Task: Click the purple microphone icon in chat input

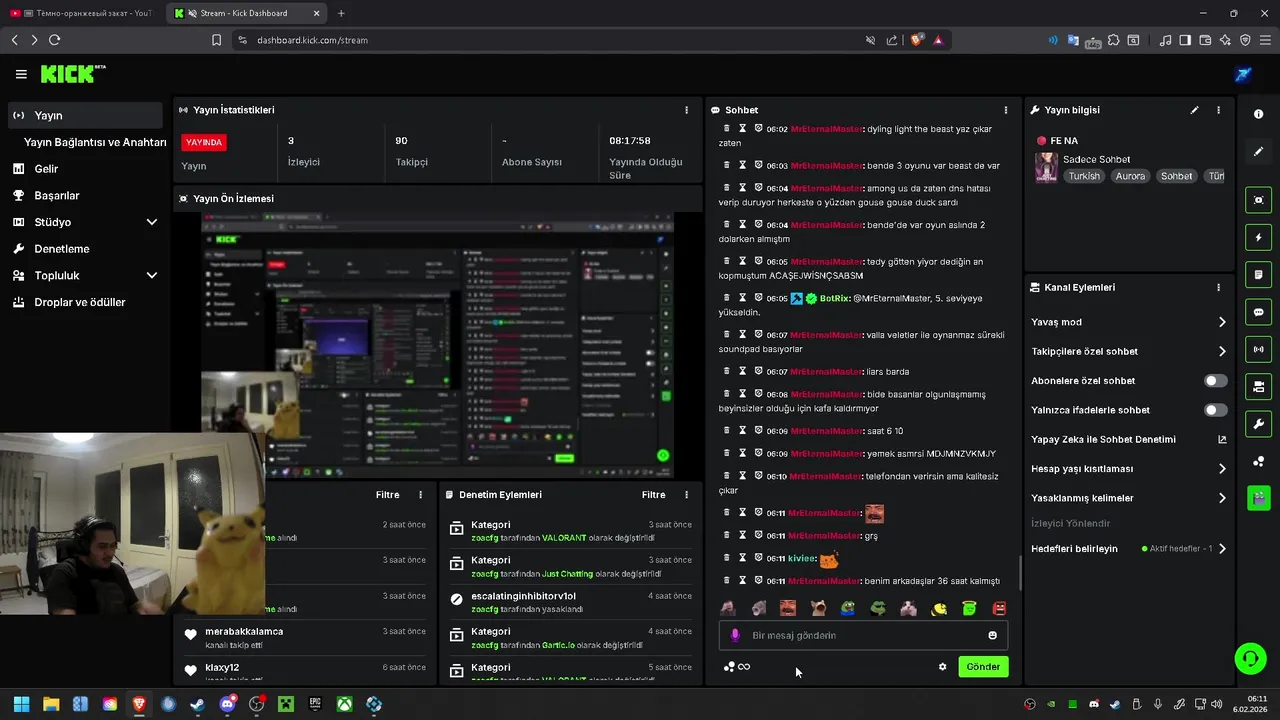Action: (735, 635)
